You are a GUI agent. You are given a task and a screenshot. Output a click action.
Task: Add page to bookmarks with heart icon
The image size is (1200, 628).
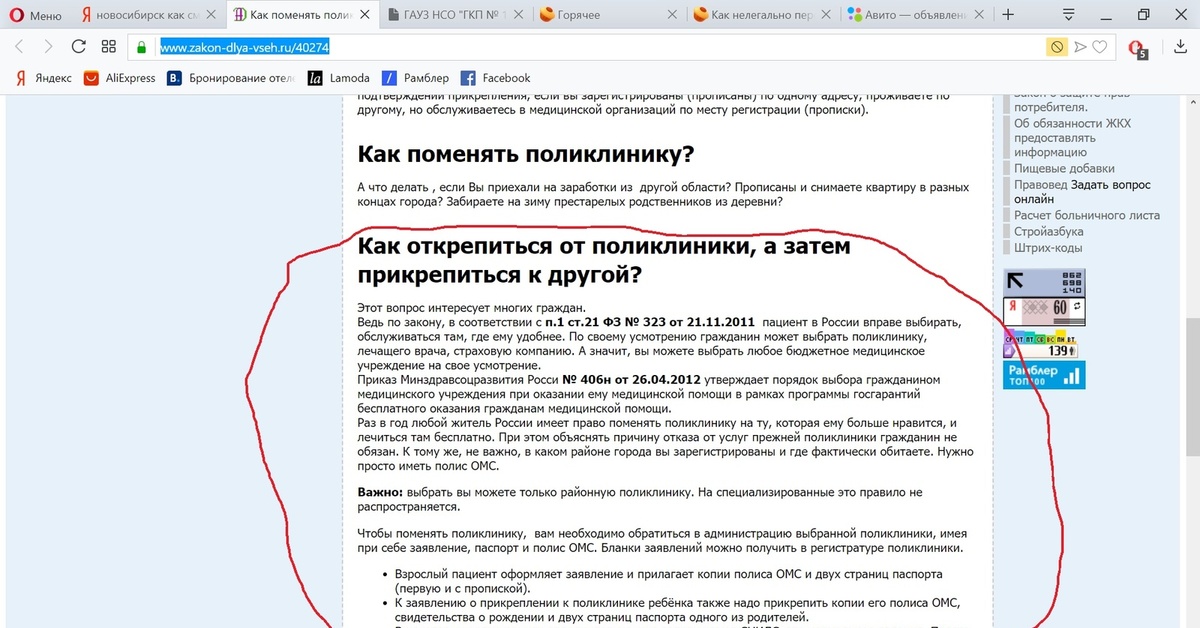[1100, 47]
